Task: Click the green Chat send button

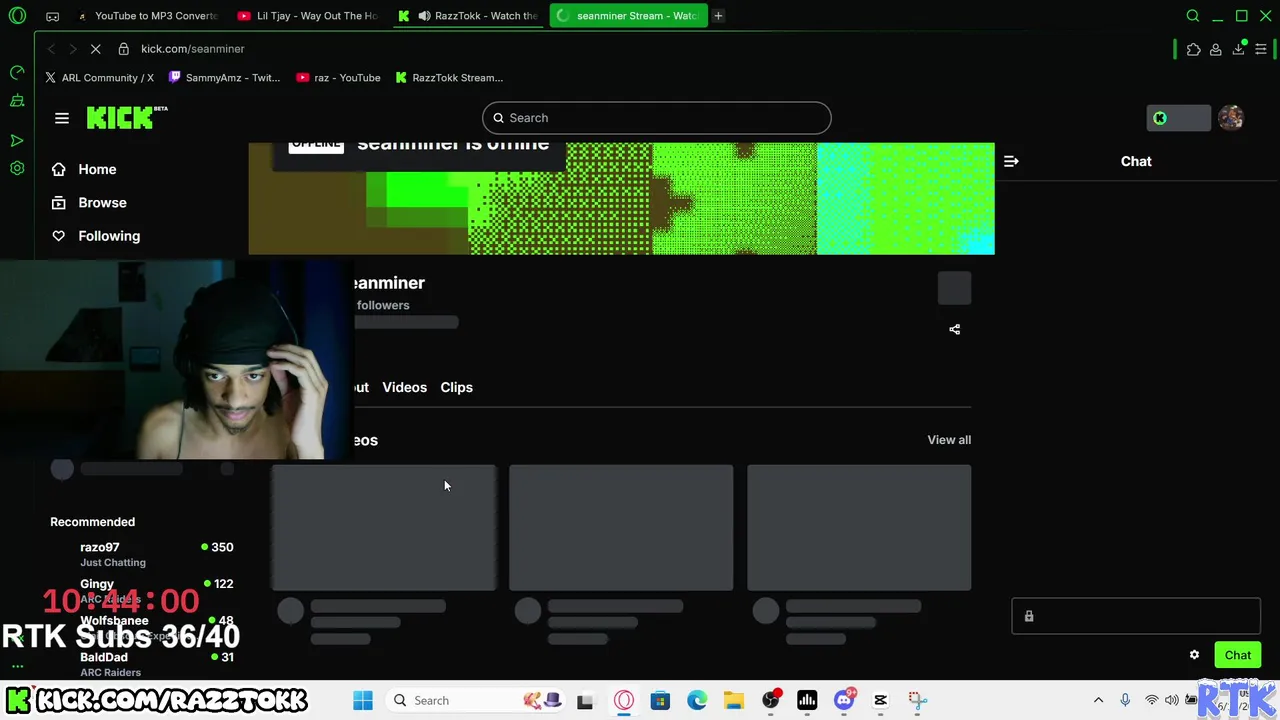Action: pyautogui.click(x=1238, y=655)
